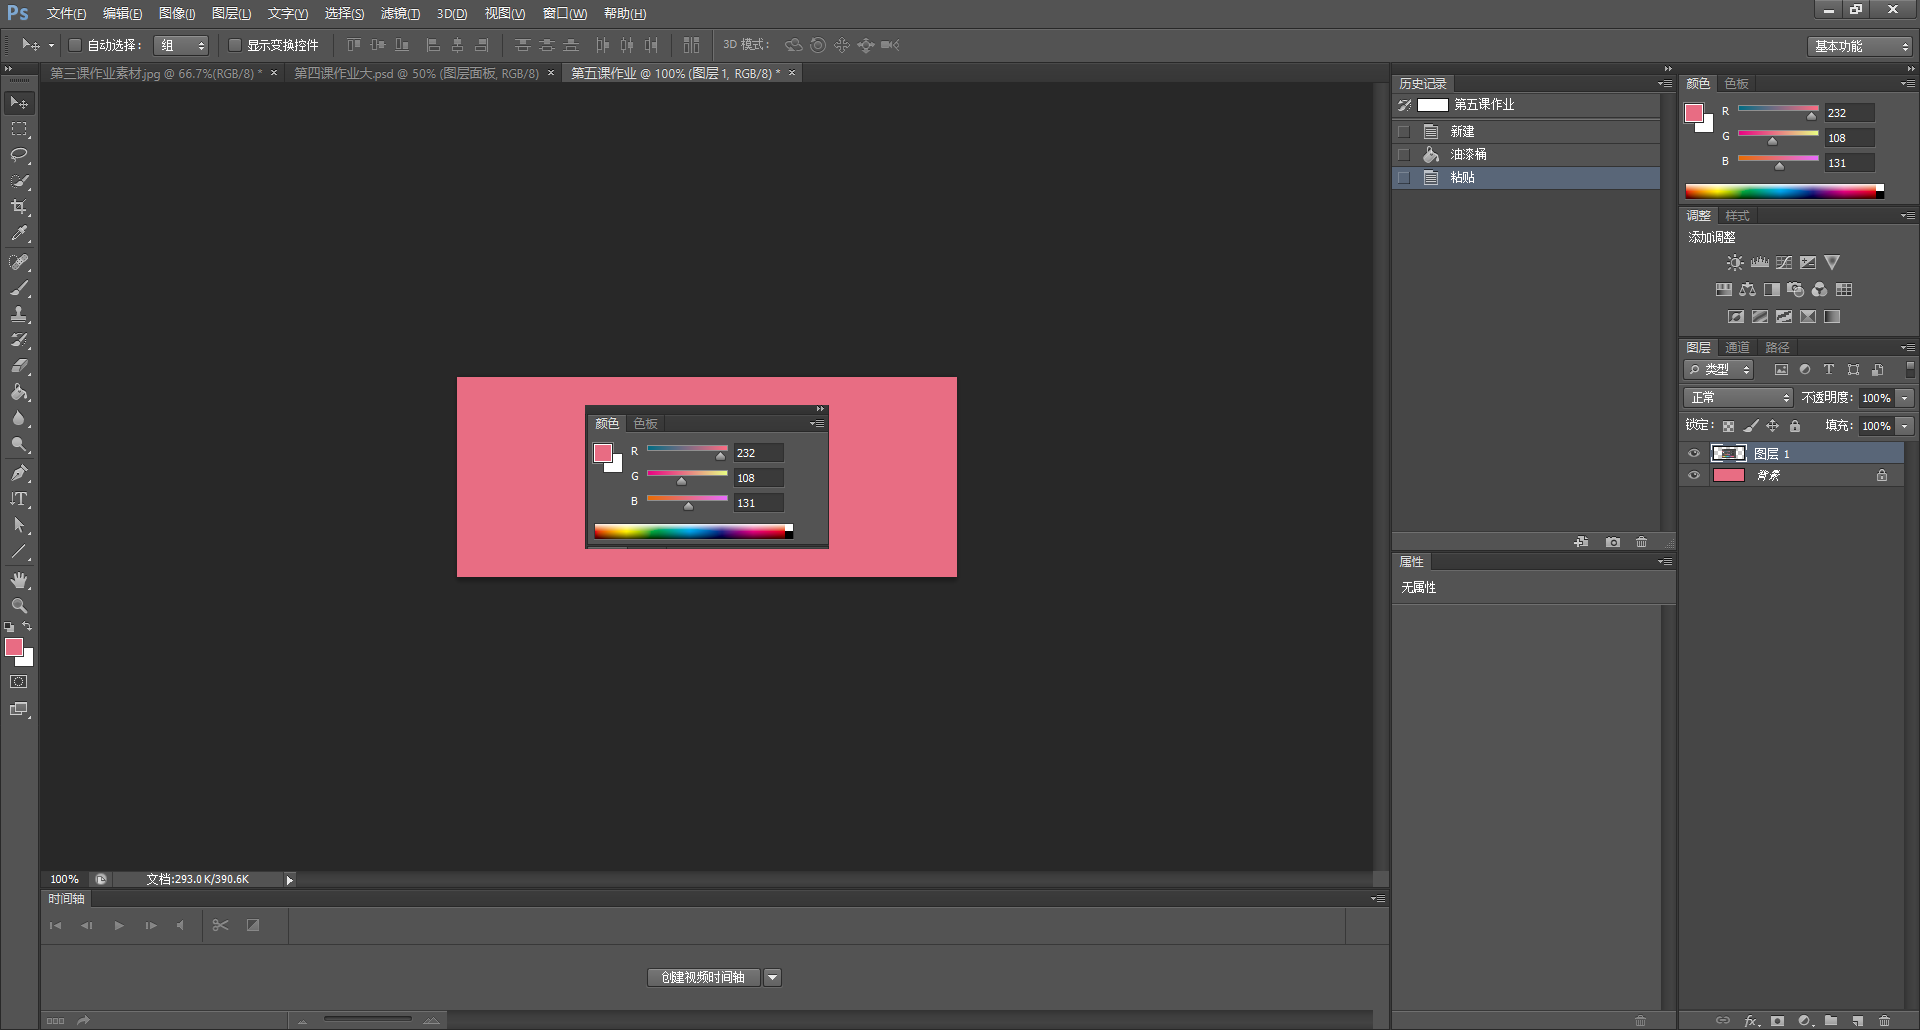This screenshot has height=1030, width=1920.
Task: Click the foreground color swatch in toolbox
Action: coord(14,648)
